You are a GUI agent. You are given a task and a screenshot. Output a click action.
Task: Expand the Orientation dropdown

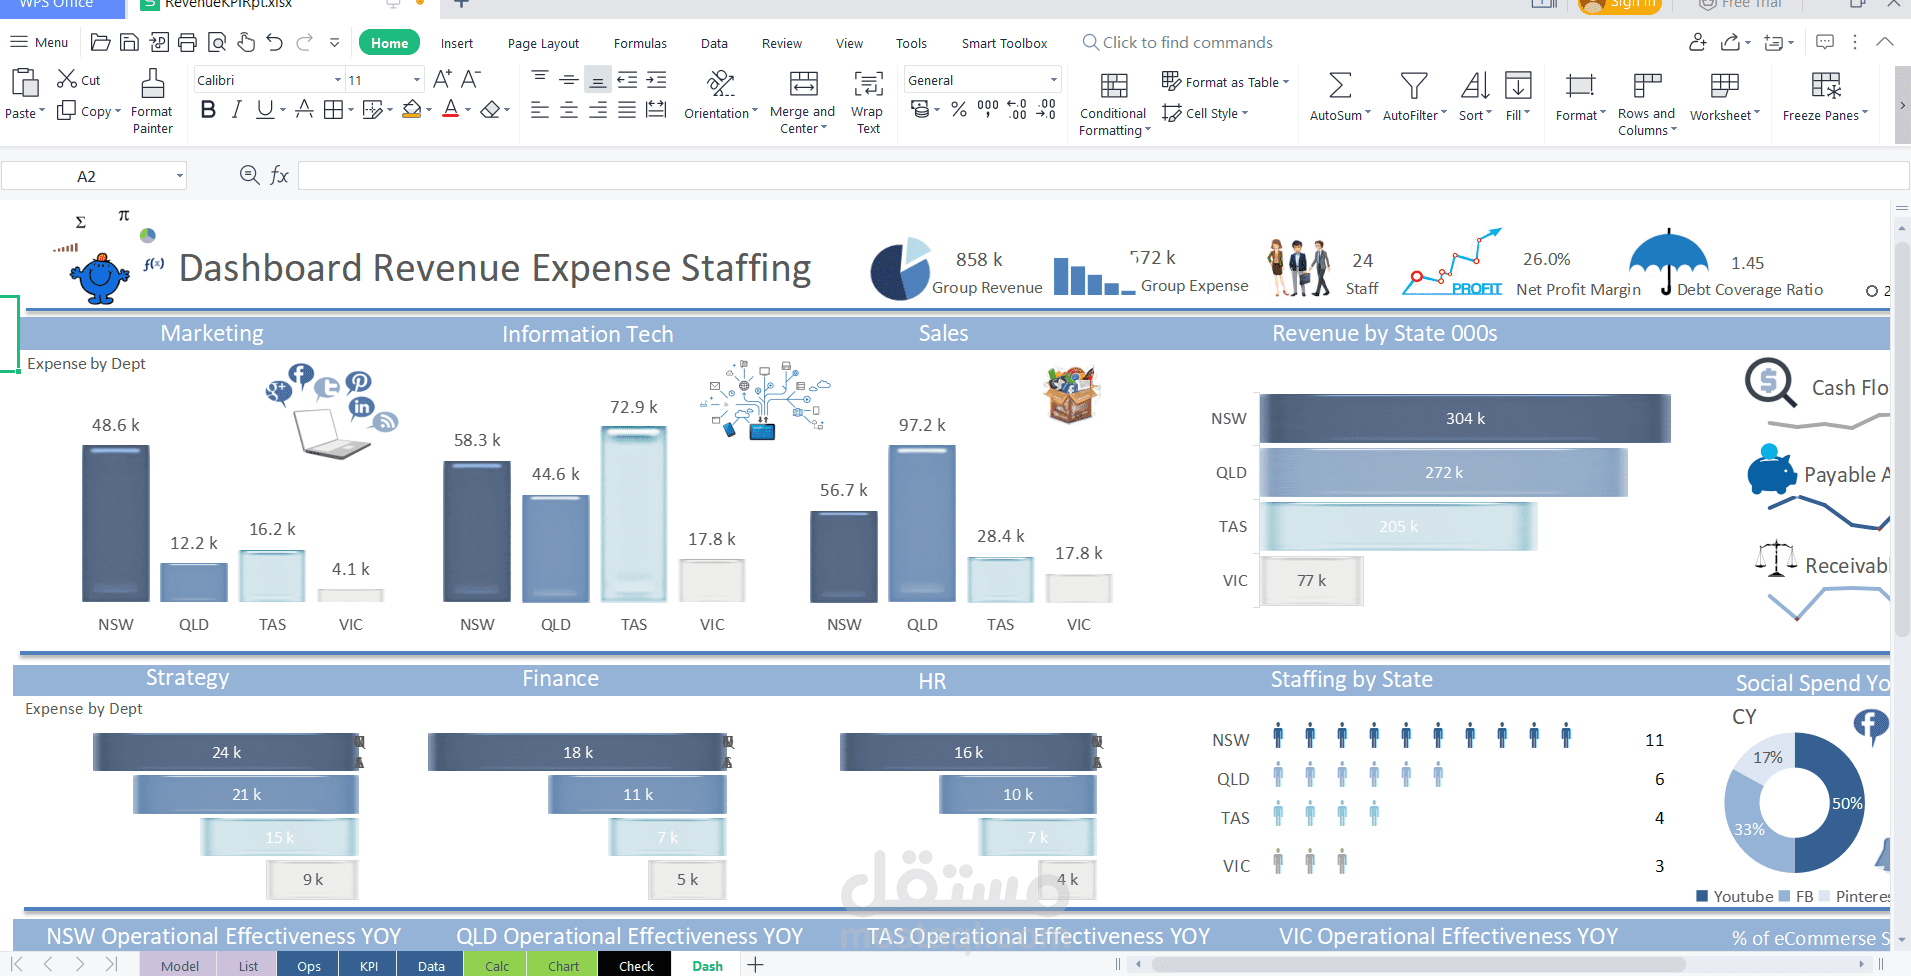click(755, 112)
